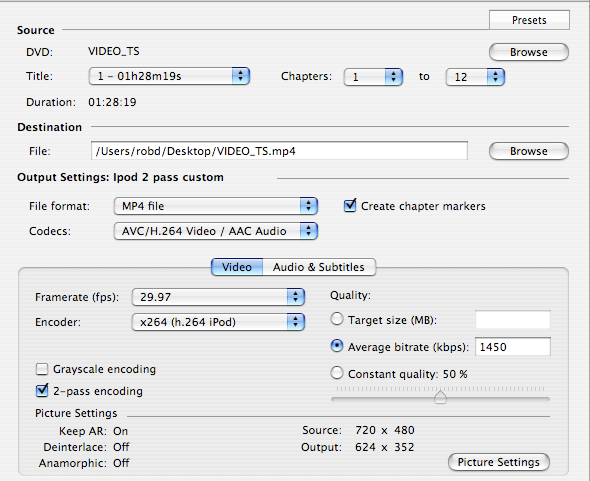Expand the File format MP4 file menu

coord(216,206)
